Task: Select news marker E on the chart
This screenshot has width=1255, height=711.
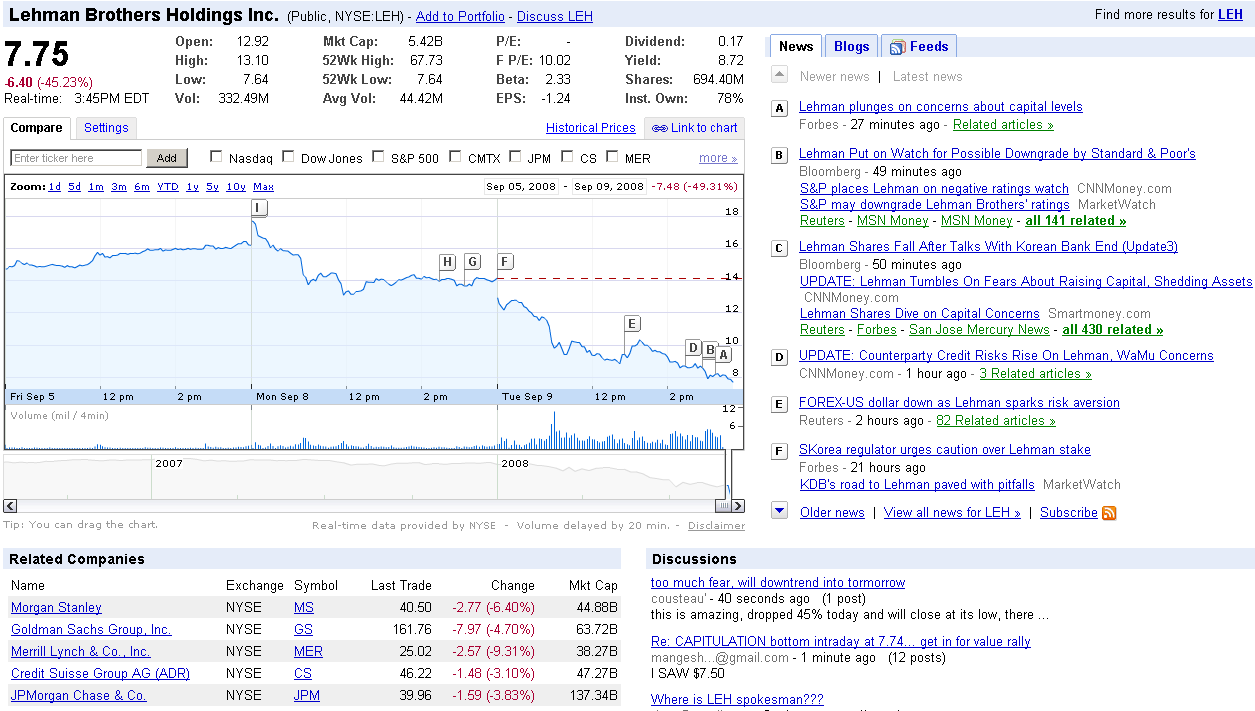Action: pos(631,323)
